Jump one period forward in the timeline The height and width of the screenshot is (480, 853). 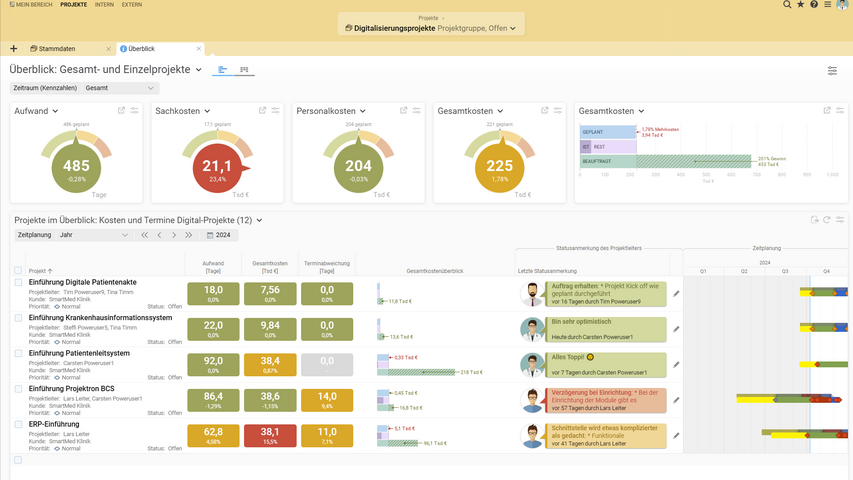(x=174, y=235)
